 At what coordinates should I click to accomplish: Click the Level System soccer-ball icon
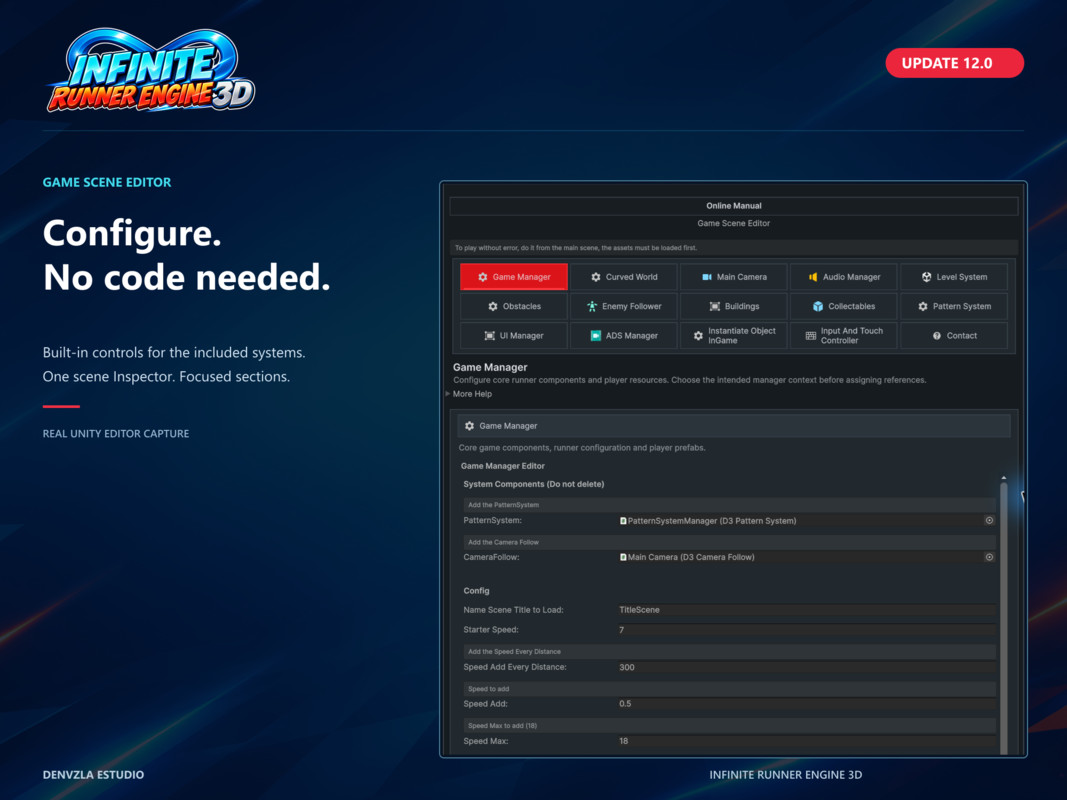[926, 277]
